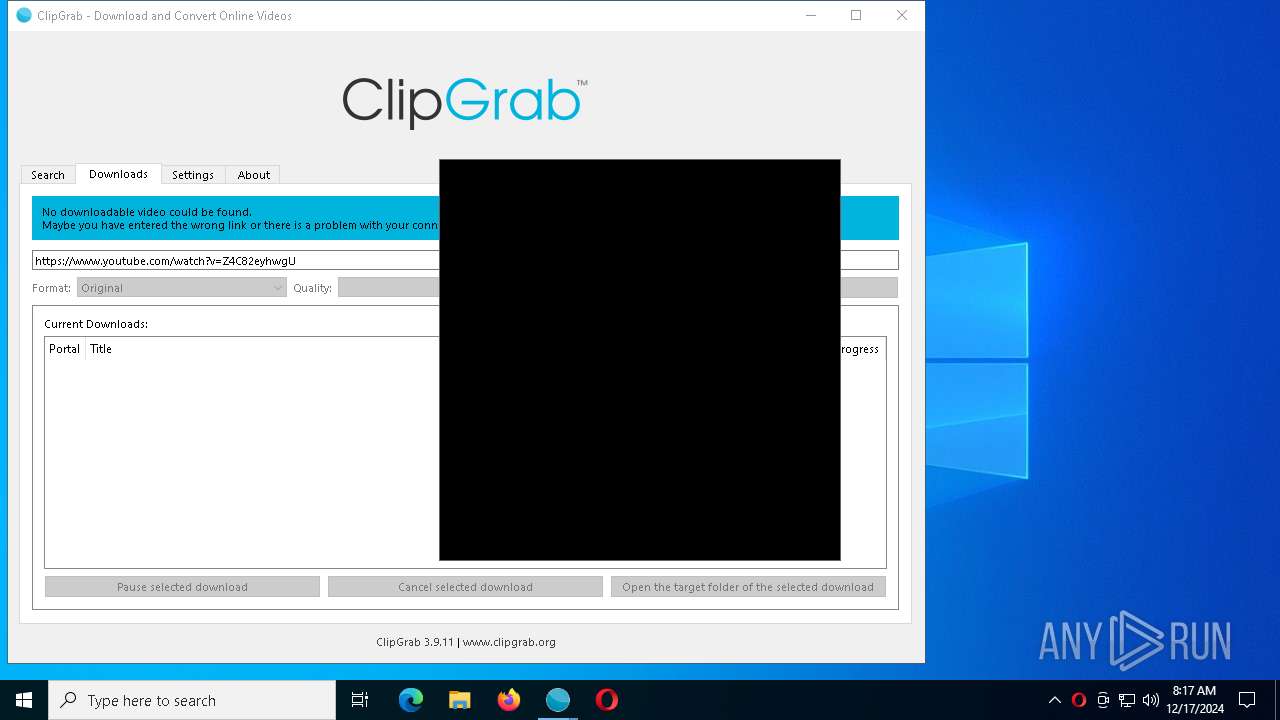This screenshot has width=1280, height=720.
Task: Click Opera icon in system tray
Action: coord(1079,700)
